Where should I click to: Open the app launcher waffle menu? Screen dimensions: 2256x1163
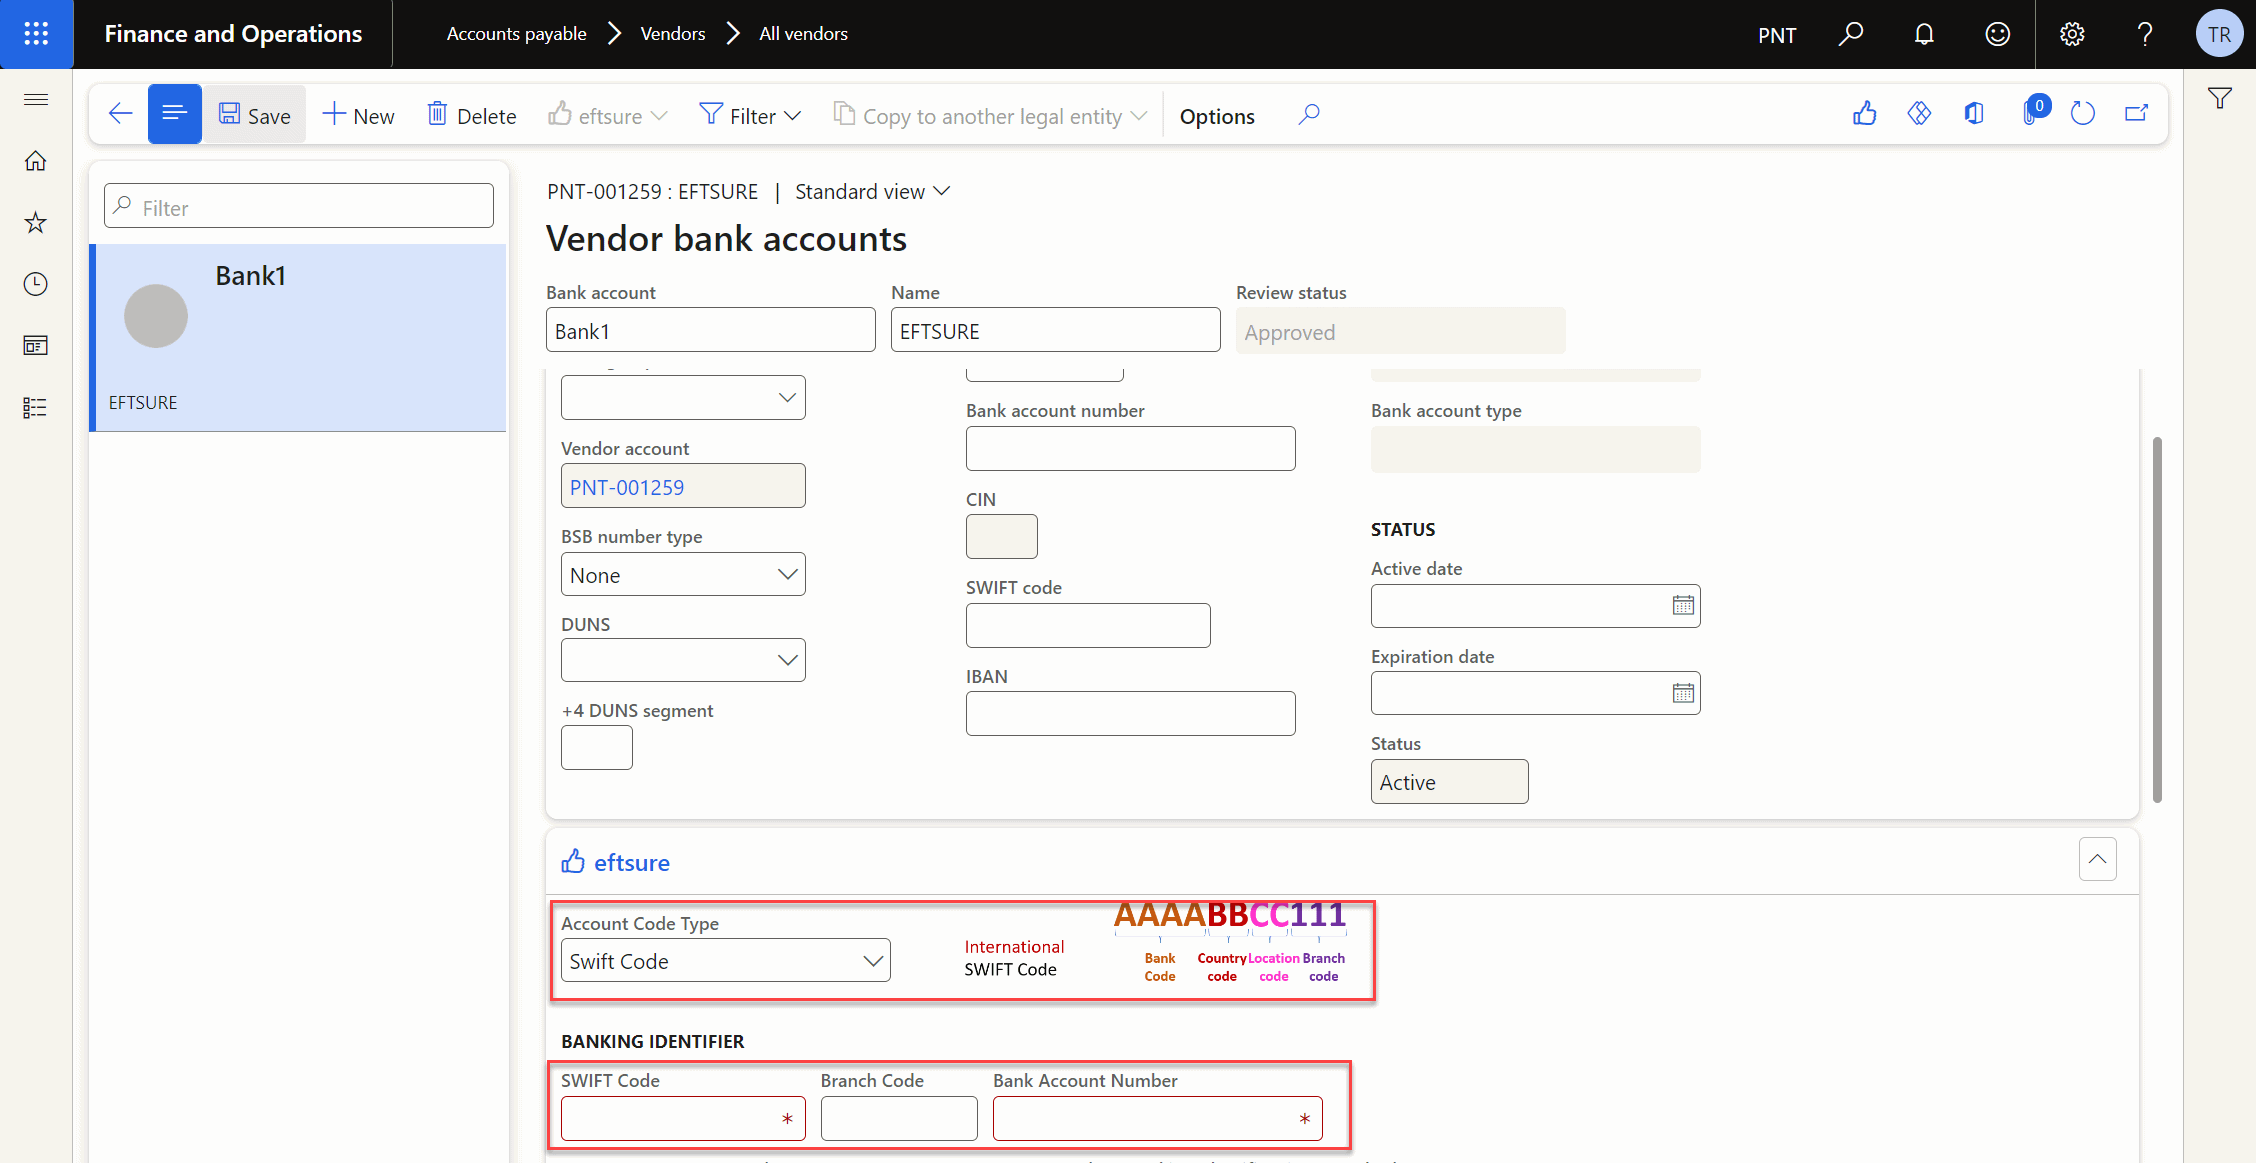36,34
